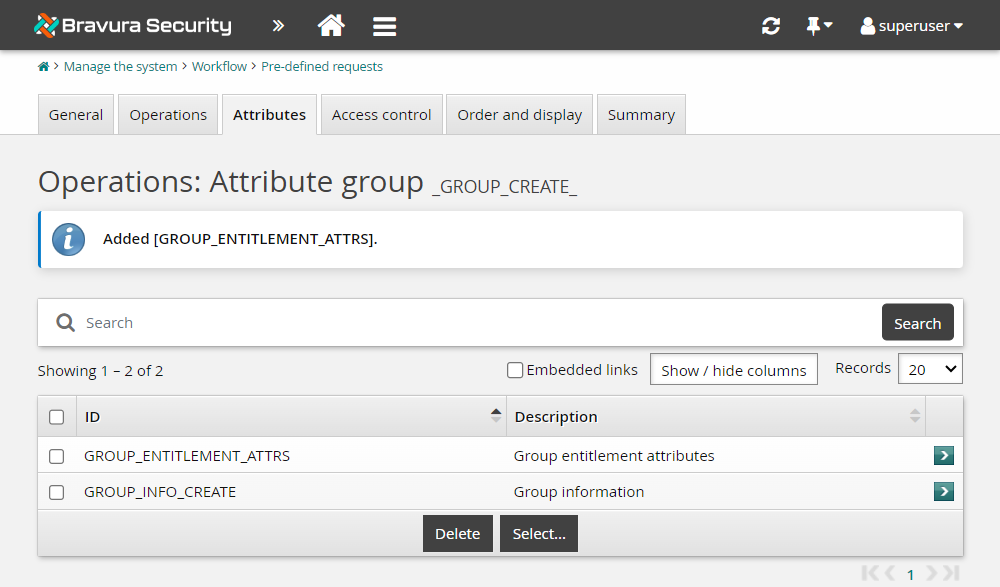Sort by Description using its sort arrows
1000x587 pixels.
pyautogui.click(x=915, y=416)
